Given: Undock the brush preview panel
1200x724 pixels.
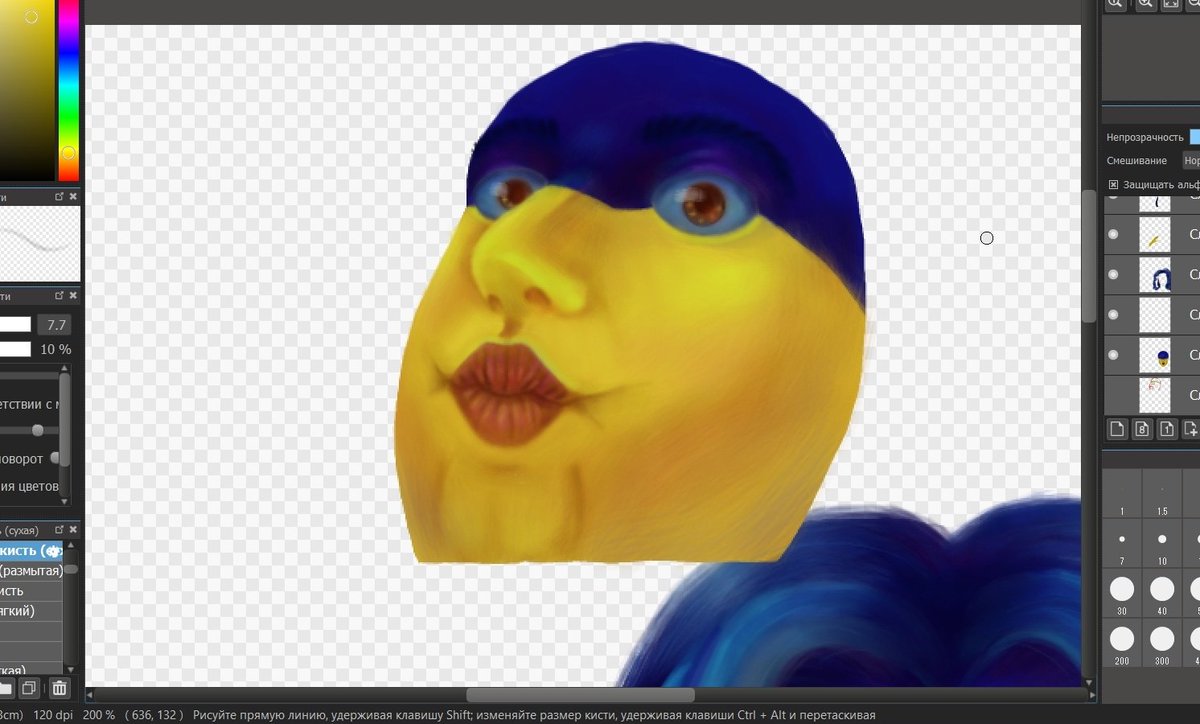Looking at the screenshot, I should coord(59,197).
